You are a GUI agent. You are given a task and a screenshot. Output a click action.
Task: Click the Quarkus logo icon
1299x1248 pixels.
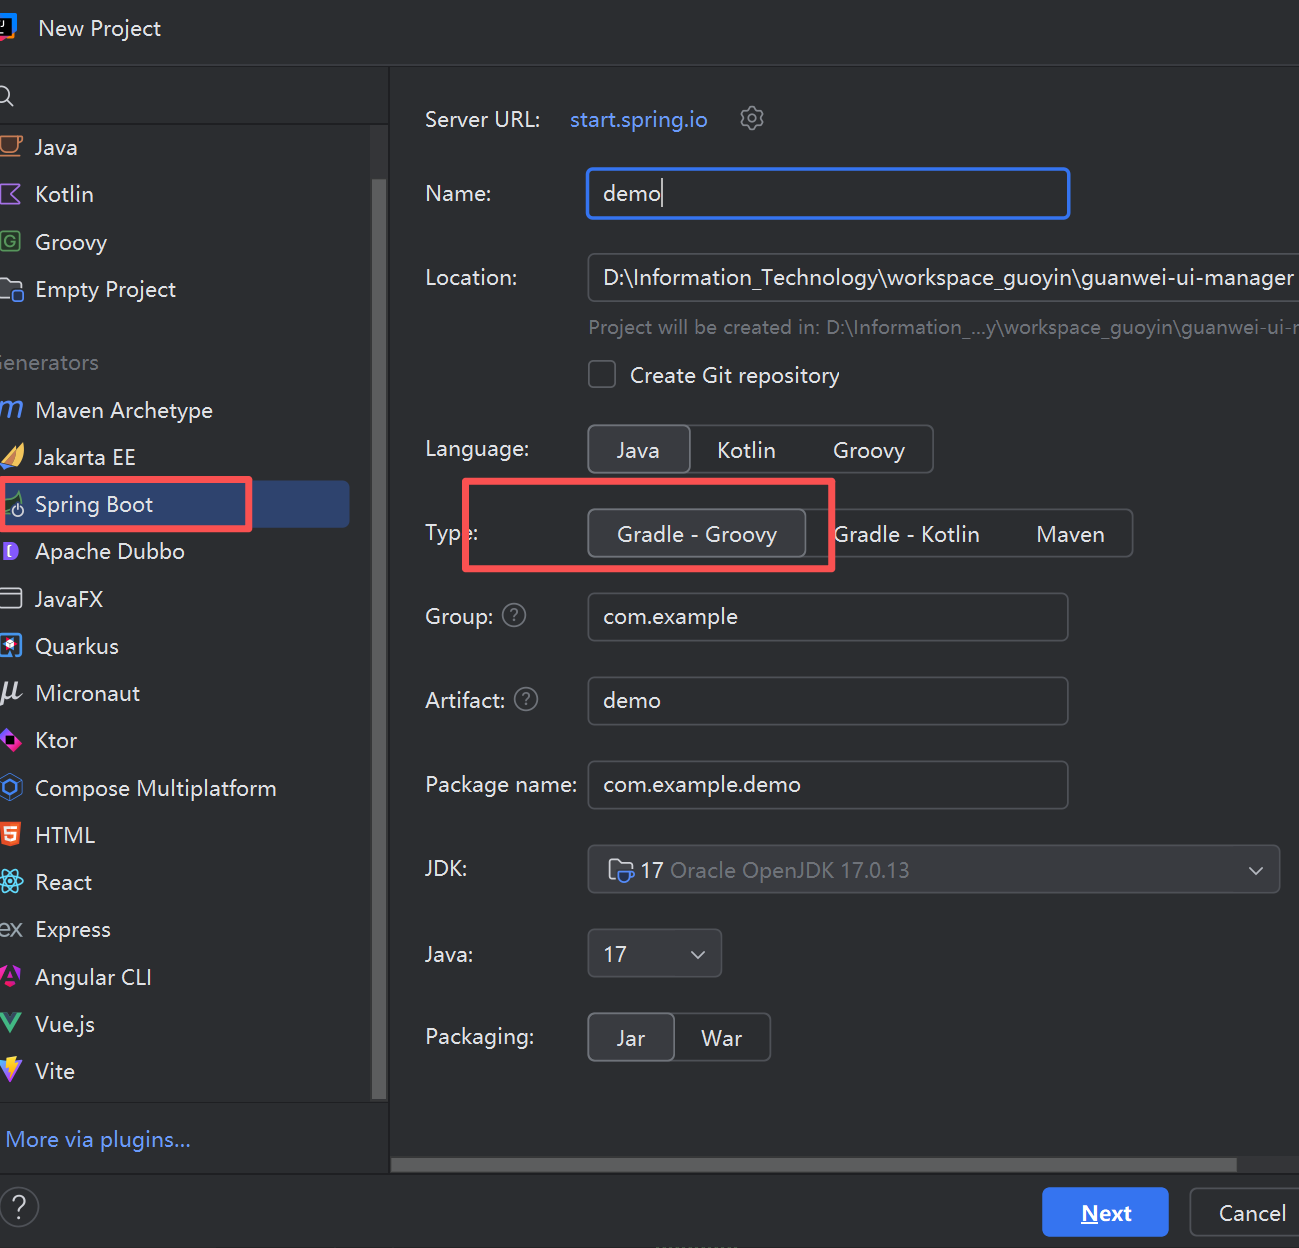point(11,646)
